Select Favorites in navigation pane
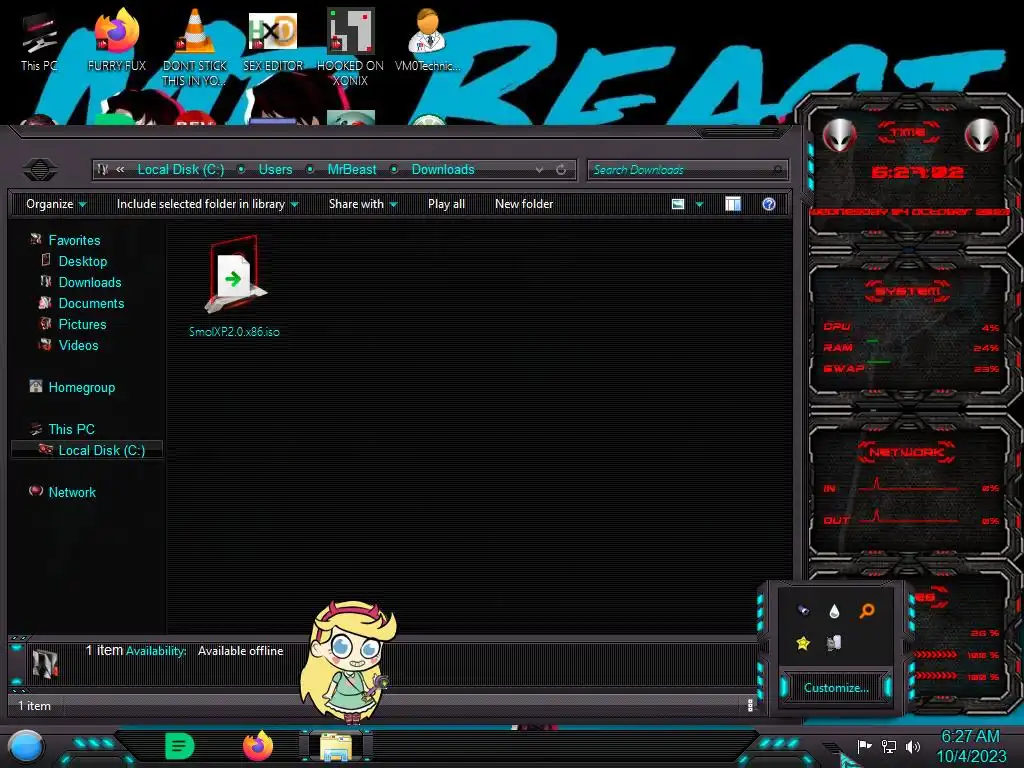Screen dimensions: 1024x768 tap(74, 240)
